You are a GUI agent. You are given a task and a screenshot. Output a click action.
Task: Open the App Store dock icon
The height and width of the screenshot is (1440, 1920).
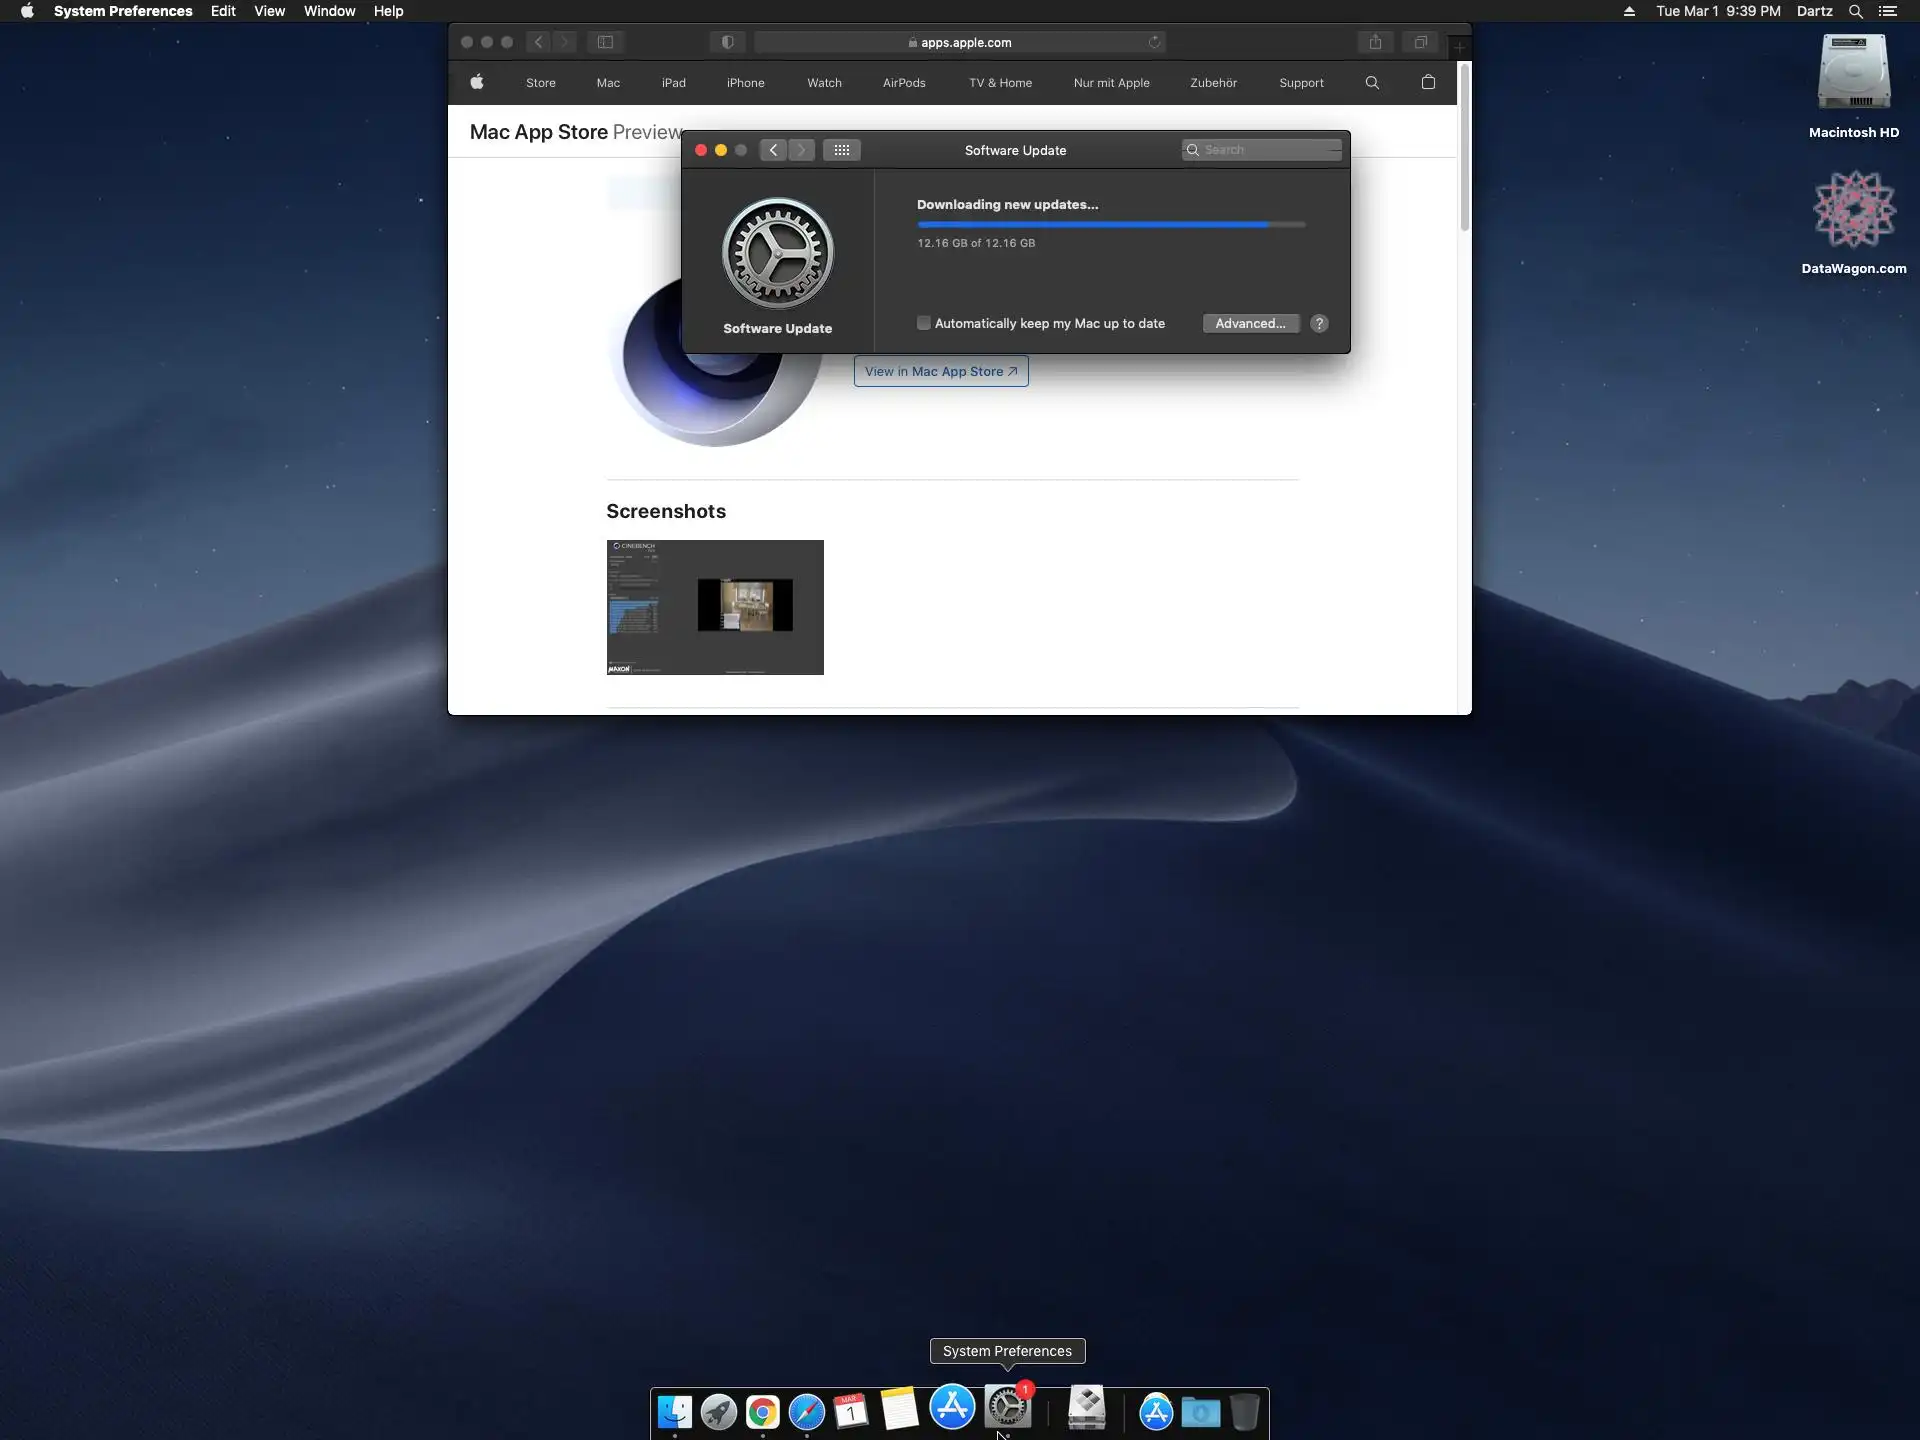coord(952,1407)
